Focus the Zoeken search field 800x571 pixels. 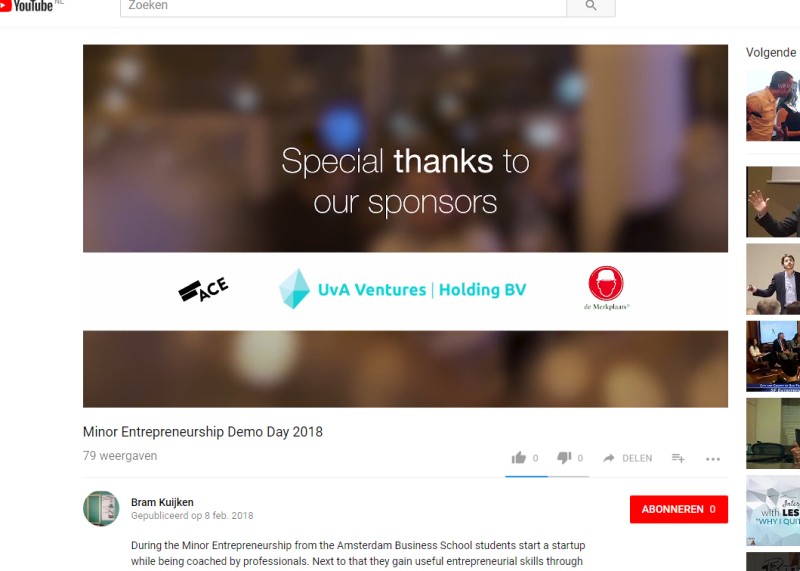pyautogui.click(x=343, y=7)
